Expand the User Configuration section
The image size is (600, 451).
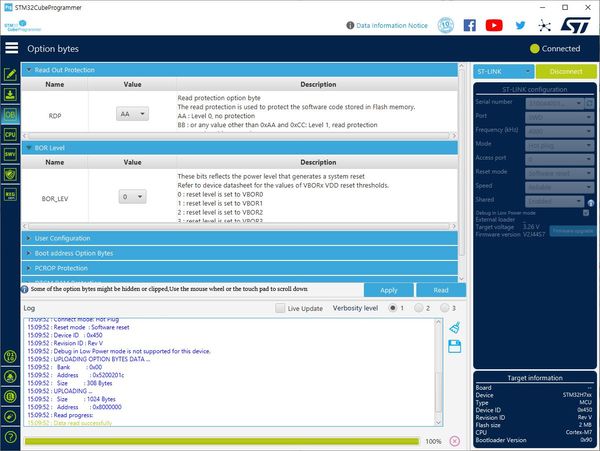(240, 238)
